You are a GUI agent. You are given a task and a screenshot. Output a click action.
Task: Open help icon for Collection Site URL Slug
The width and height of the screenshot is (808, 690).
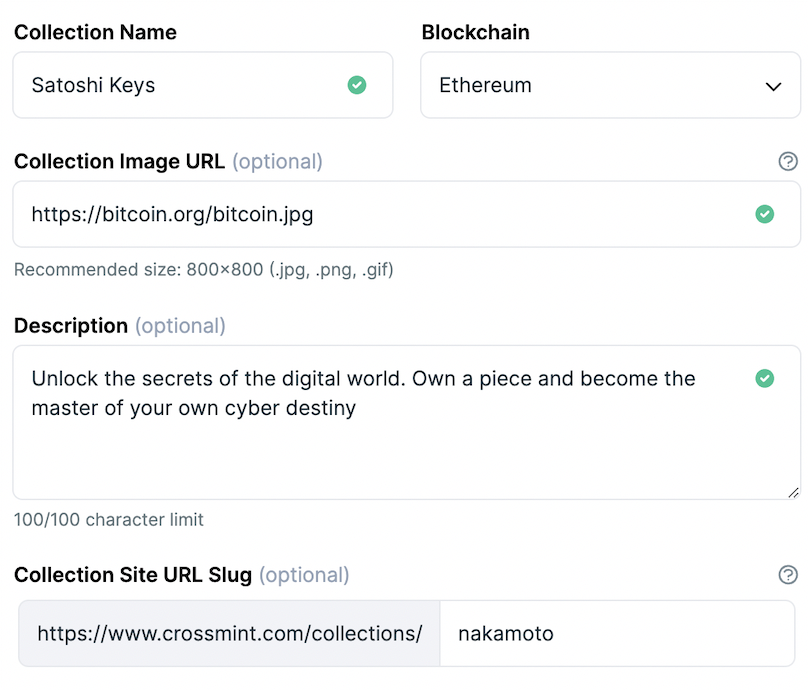(x=788, y=574)
